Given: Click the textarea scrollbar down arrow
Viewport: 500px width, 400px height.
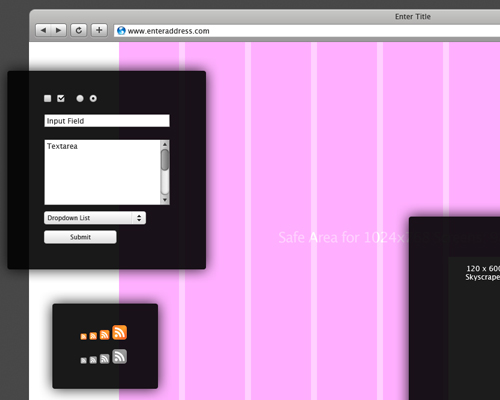Looking at the screenshot, I should 165,200.
